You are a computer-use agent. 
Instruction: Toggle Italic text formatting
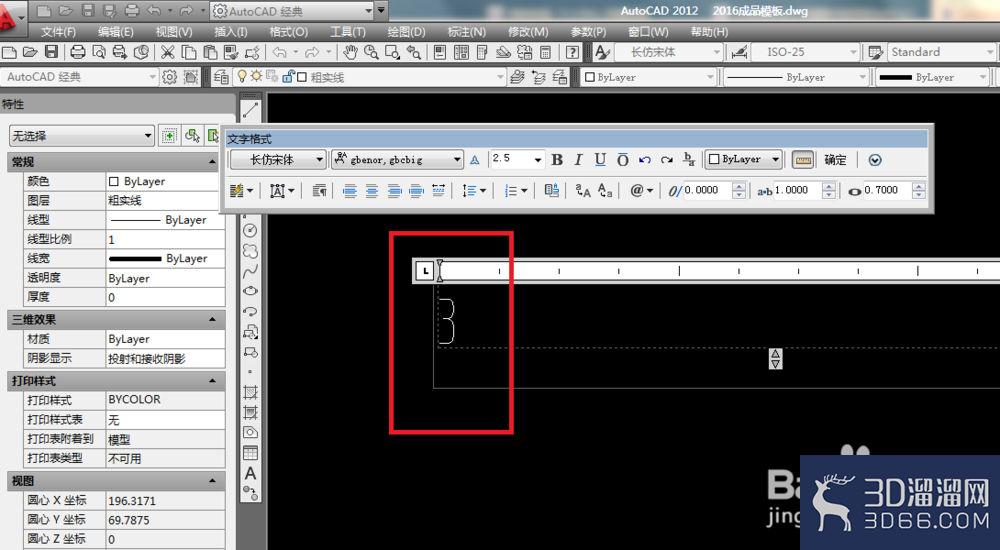(x=578, y=160)
